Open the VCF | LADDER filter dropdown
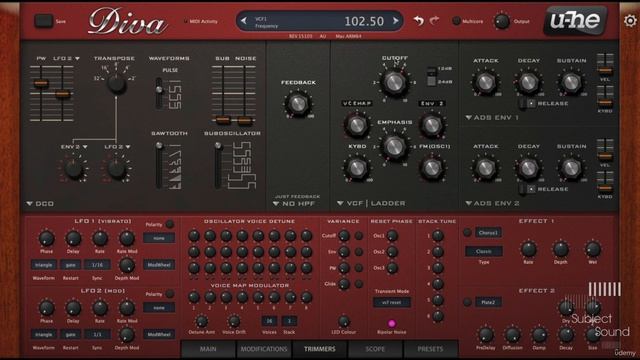 pyautogui.click(x=371, y=203)
